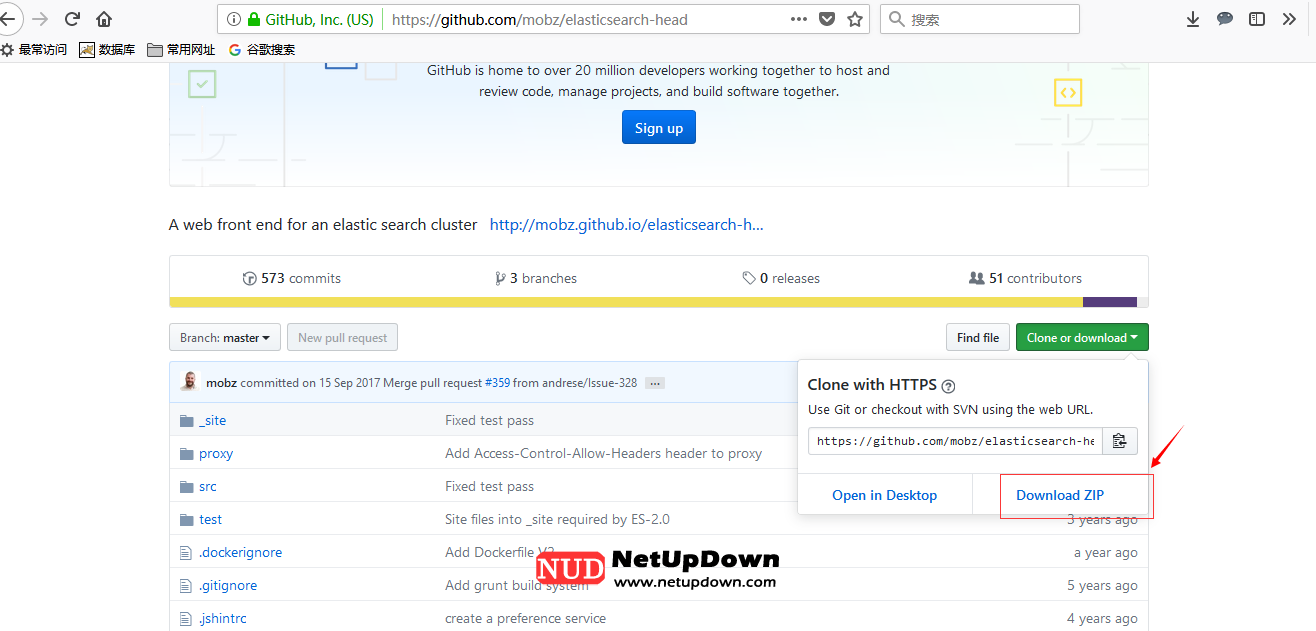This screenshot has height=631, width=1316.
Task: Click the Sign up button
Action: pyautogui.click(x=659, y=128)
